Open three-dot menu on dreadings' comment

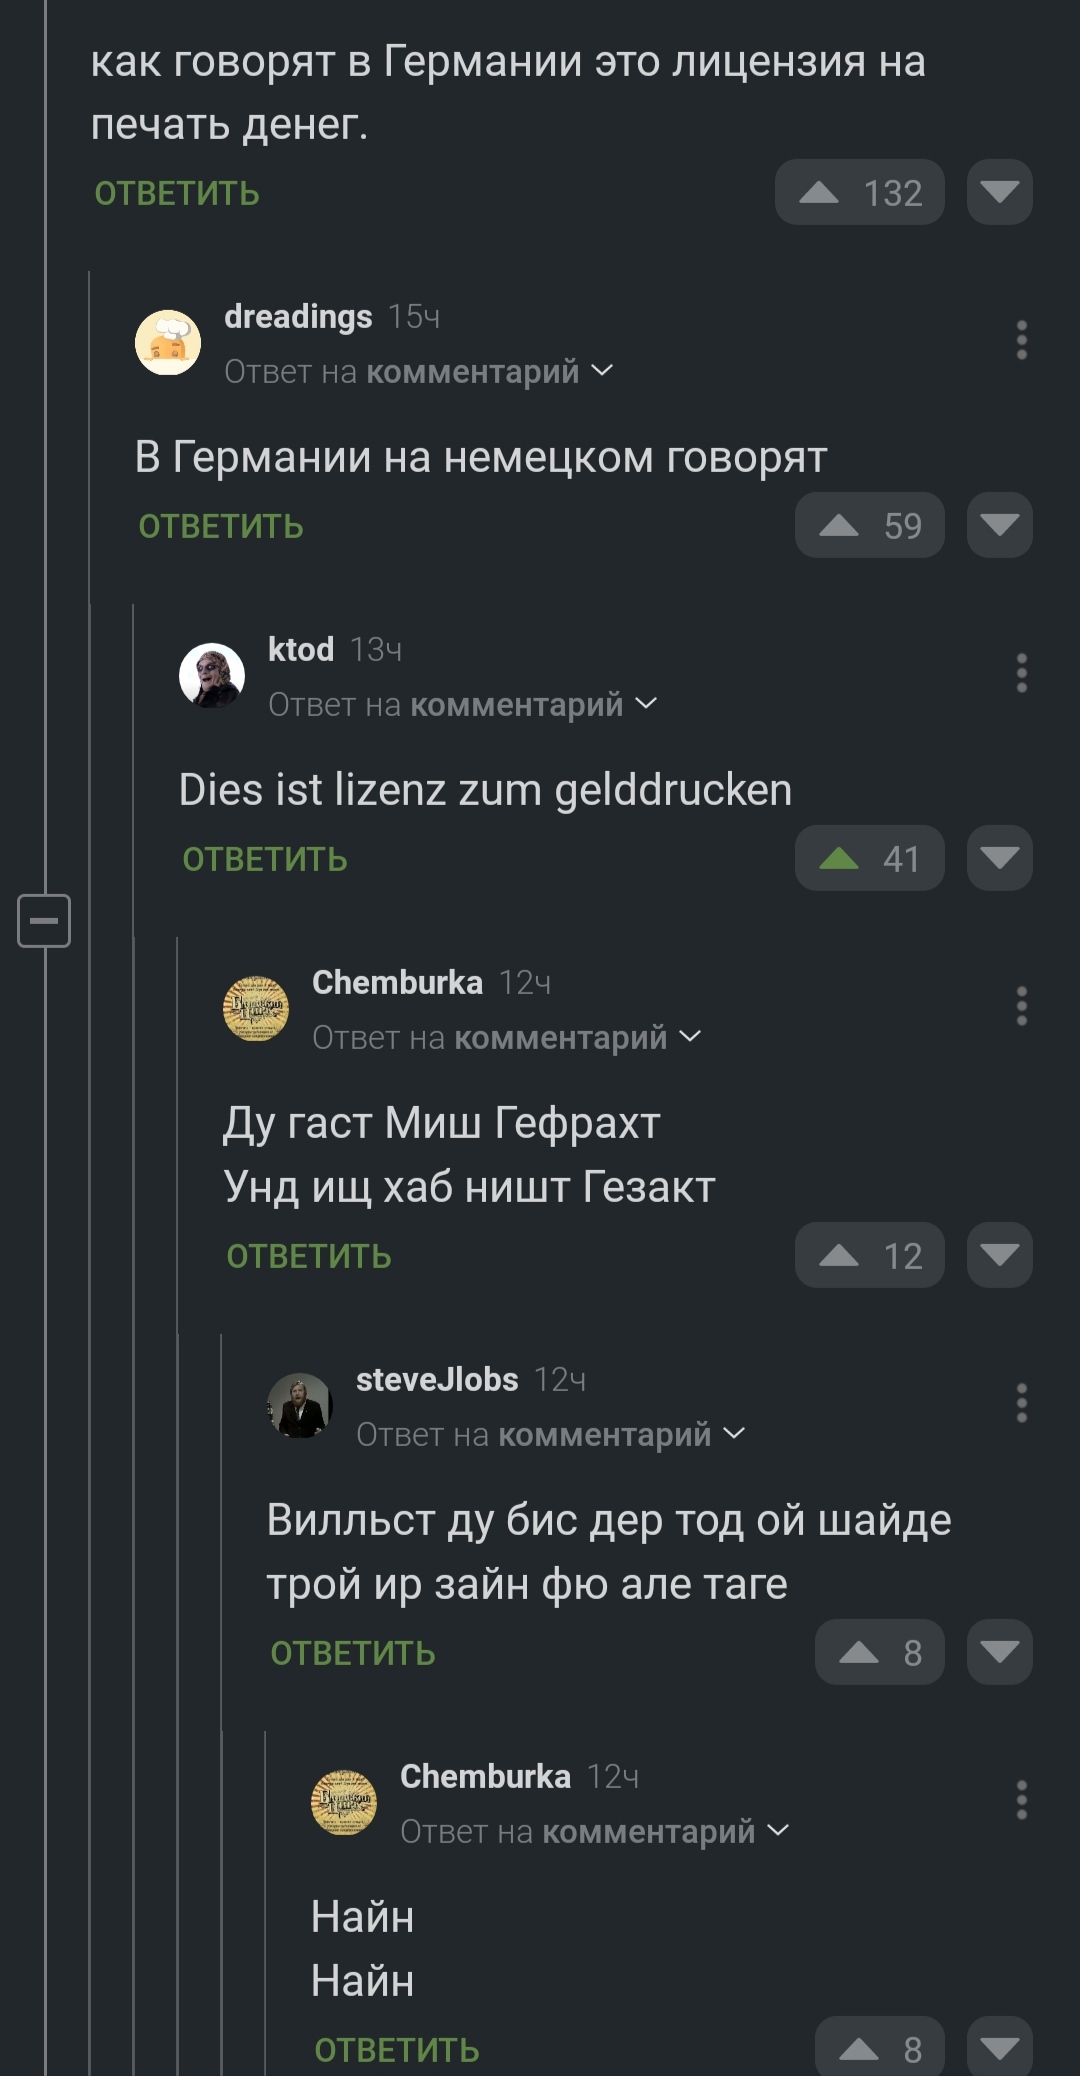pos(1021,341)
